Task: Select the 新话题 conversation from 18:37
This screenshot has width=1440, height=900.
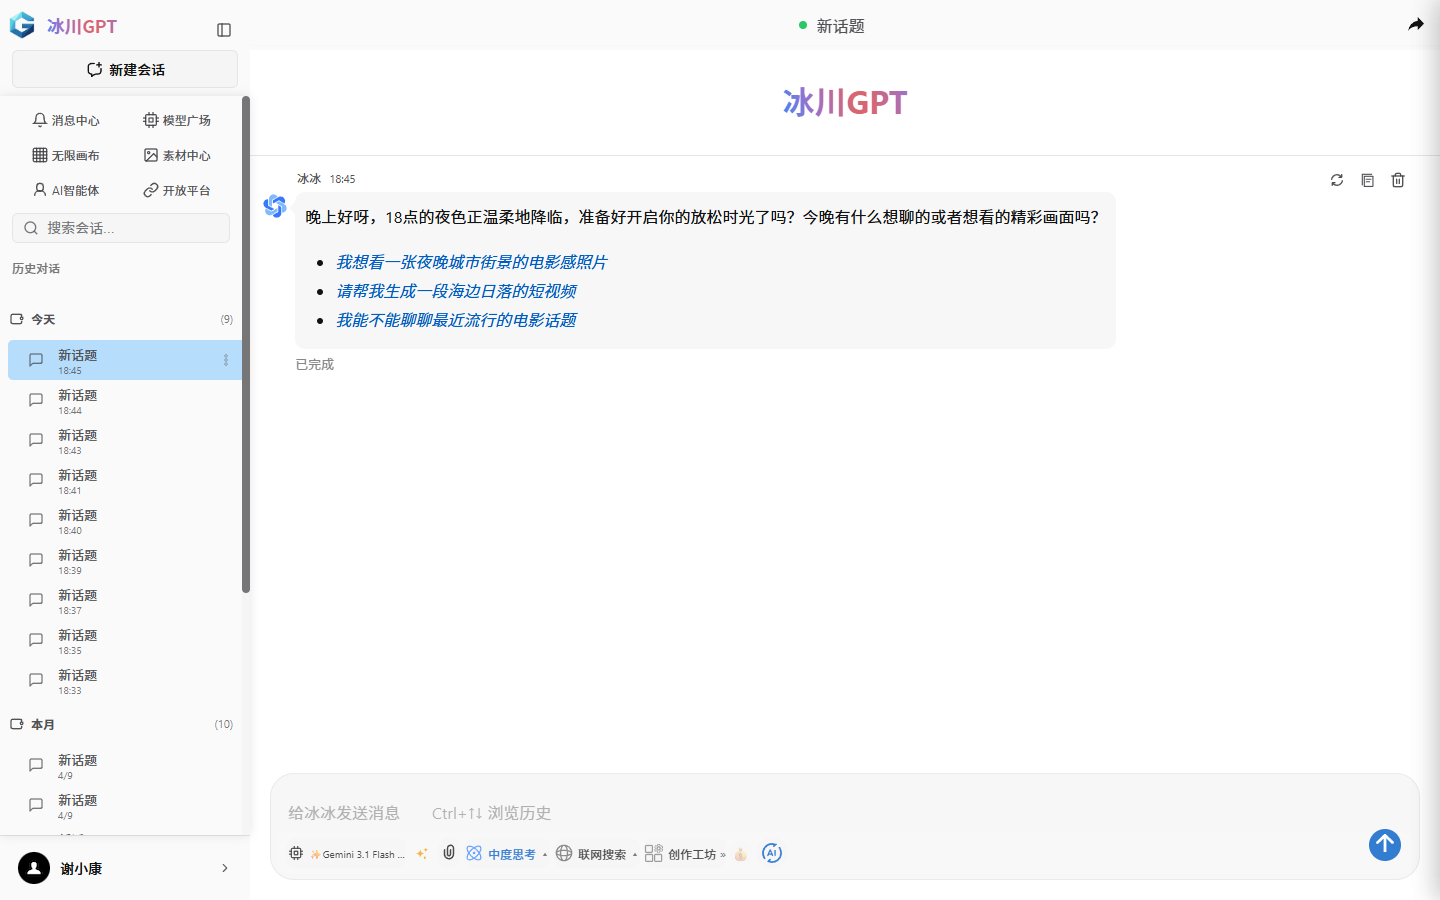Action: pos(125,601)
